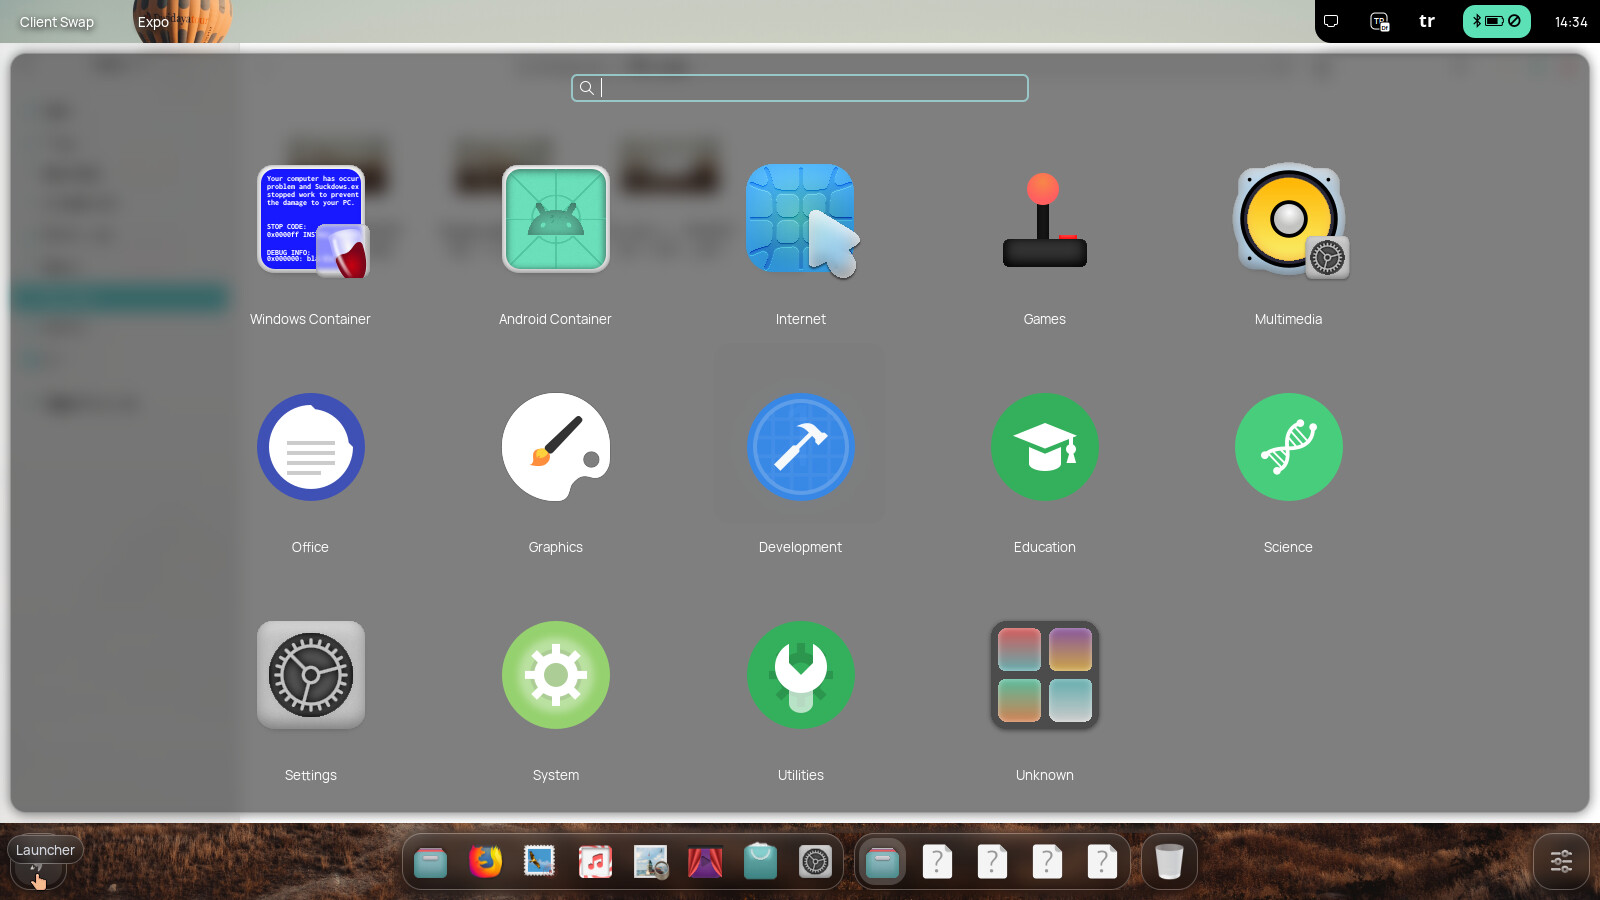This screenshot has height=900, width=1600.
Task: Open the Utilities wrench category
Action: coord(800,675)
